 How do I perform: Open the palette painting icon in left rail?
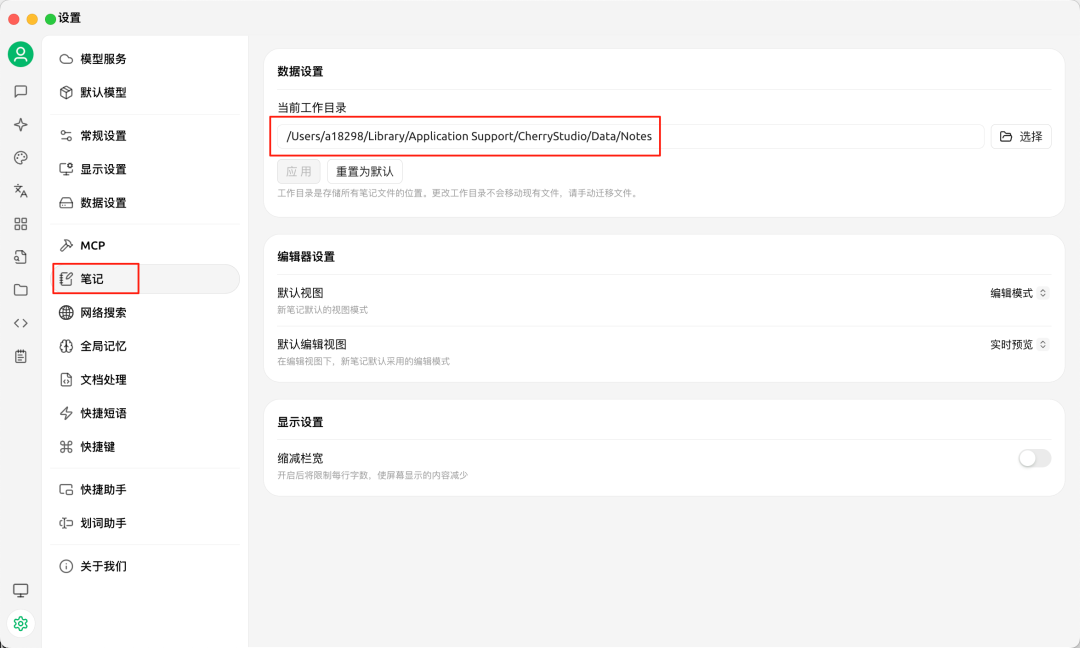pos(20,158)
